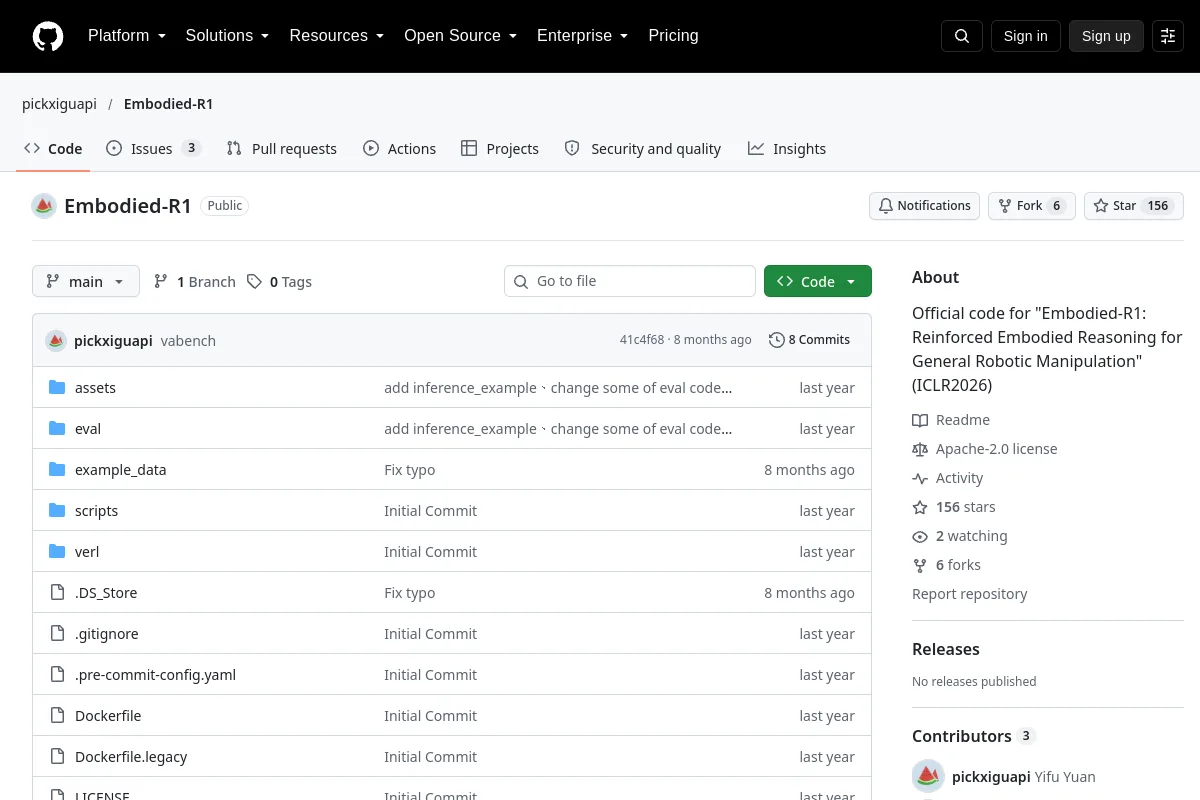Image resolution: width=1200 pixels, height=800 pixels.
Task: Open the 0 Tags link
Action: pos(280,282)
